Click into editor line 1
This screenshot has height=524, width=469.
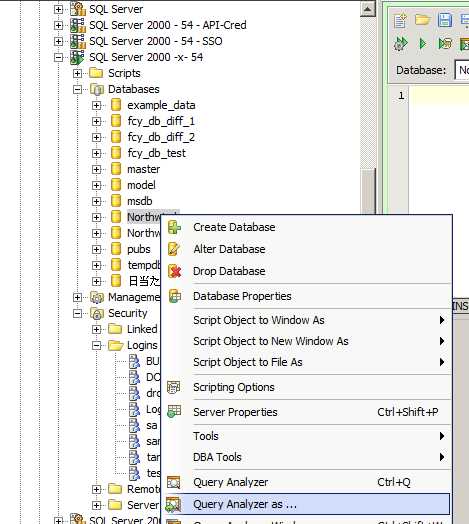[x=440, y=96]
